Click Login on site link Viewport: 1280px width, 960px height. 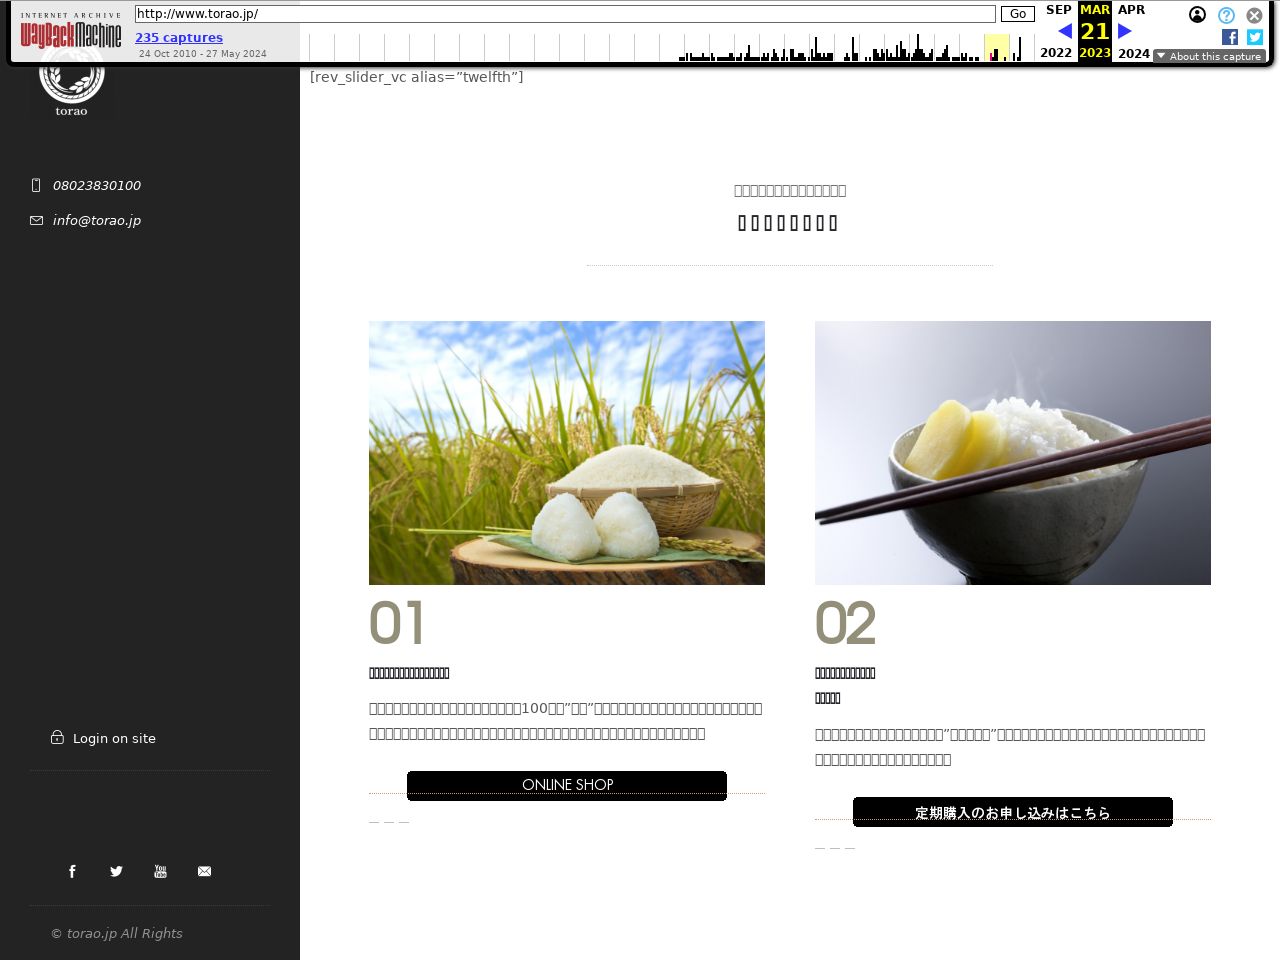click(x=114, y=738)
